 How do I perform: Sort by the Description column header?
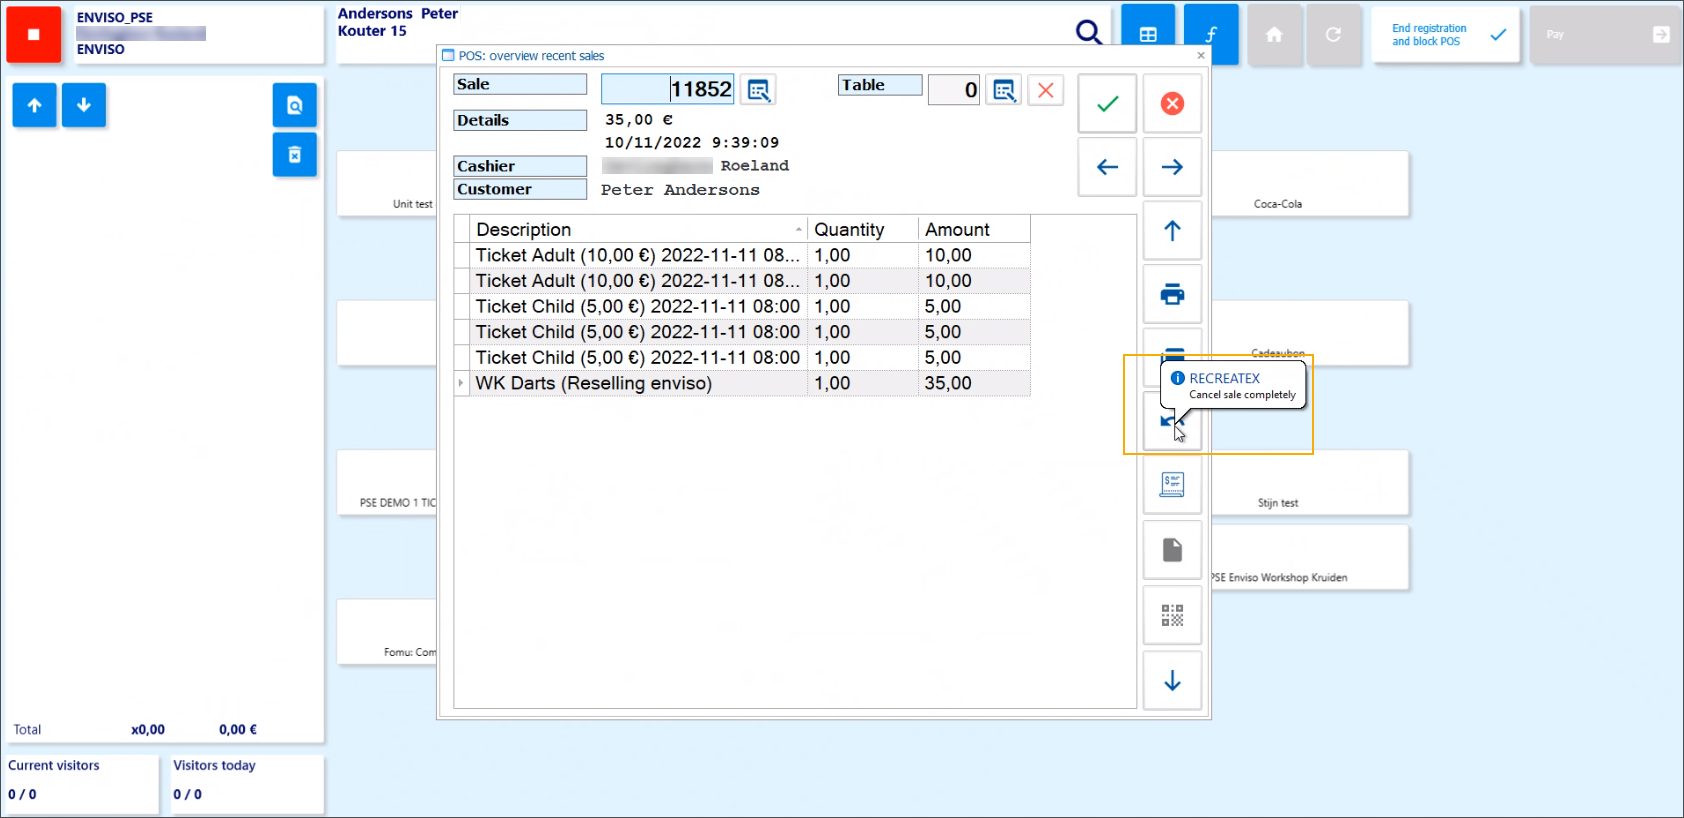(630, 230)
